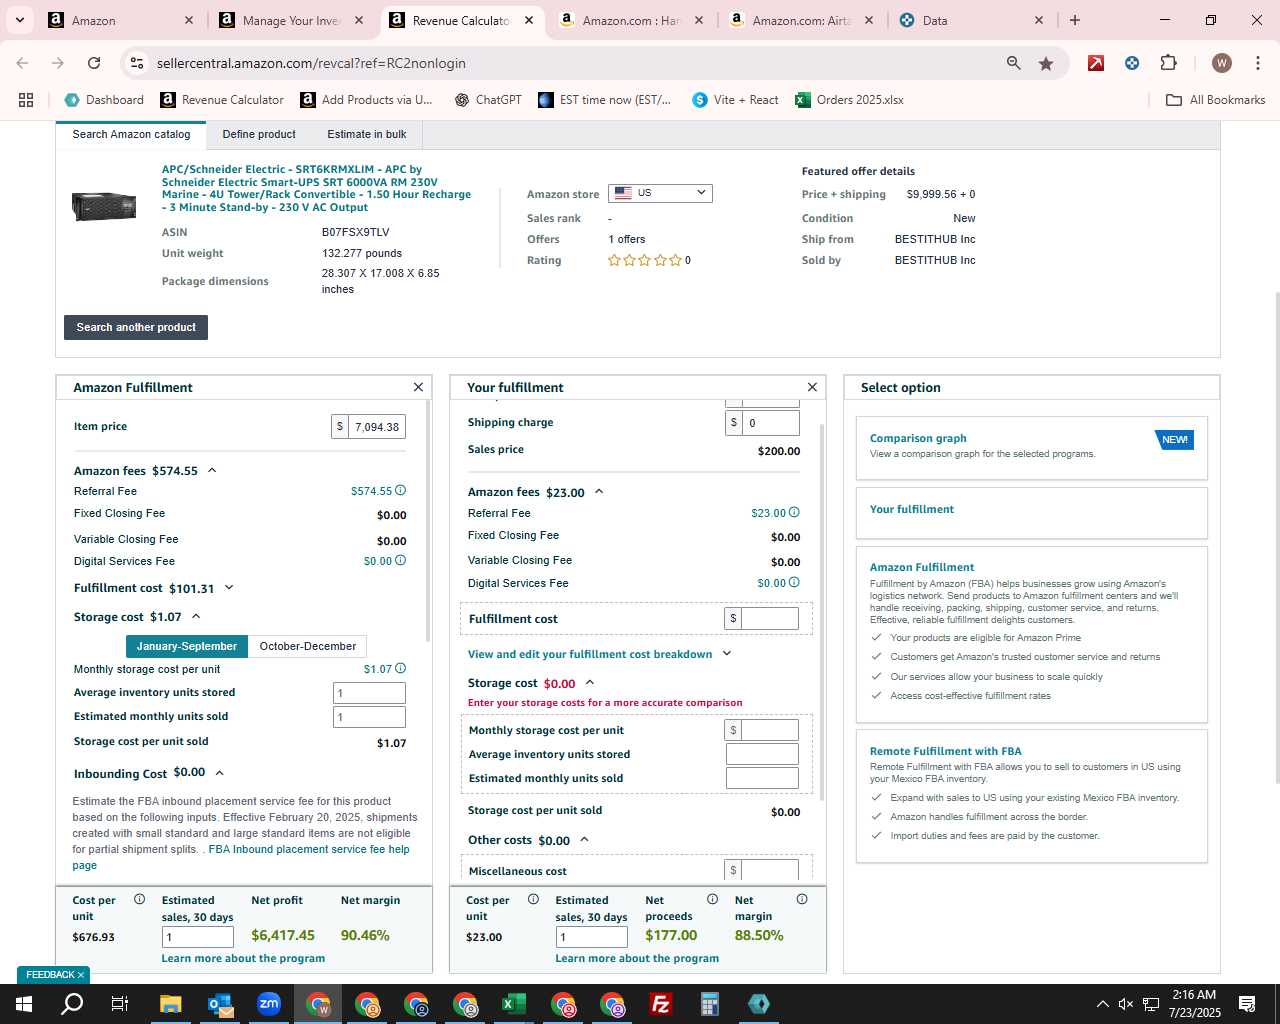Viewport: 1280px width, 1024px height.
Task: Collapse Storage cost $1.07 section
Action: 196,616
